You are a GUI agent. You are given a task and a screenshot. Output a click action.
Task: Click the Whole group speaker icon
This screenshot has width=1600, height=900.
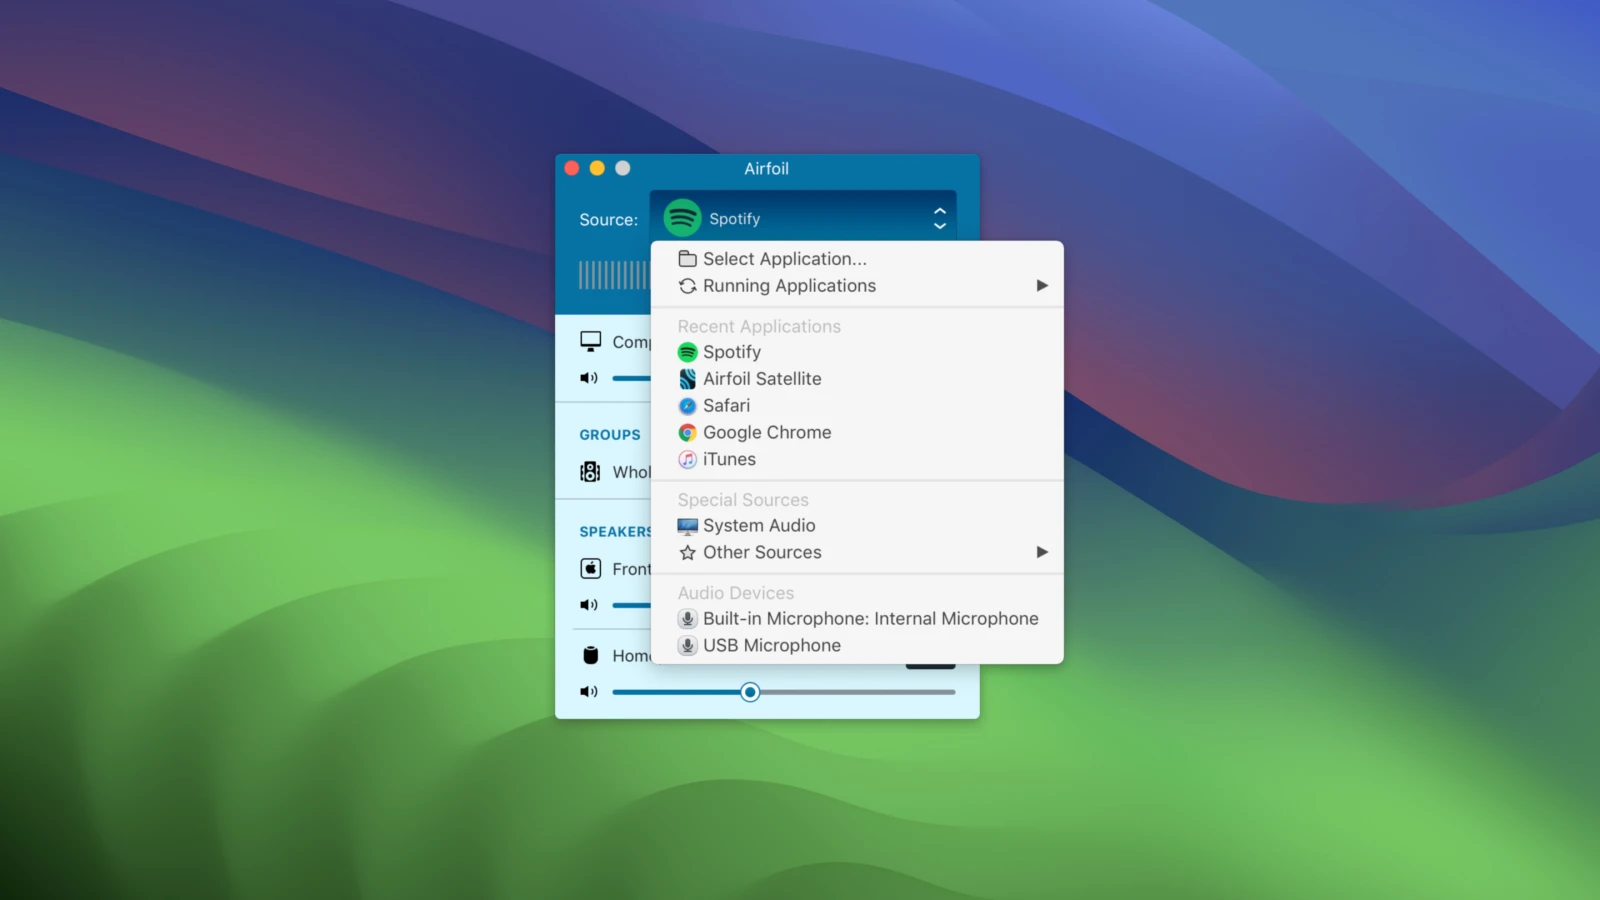pyautogui.click(x=591, y=472)
